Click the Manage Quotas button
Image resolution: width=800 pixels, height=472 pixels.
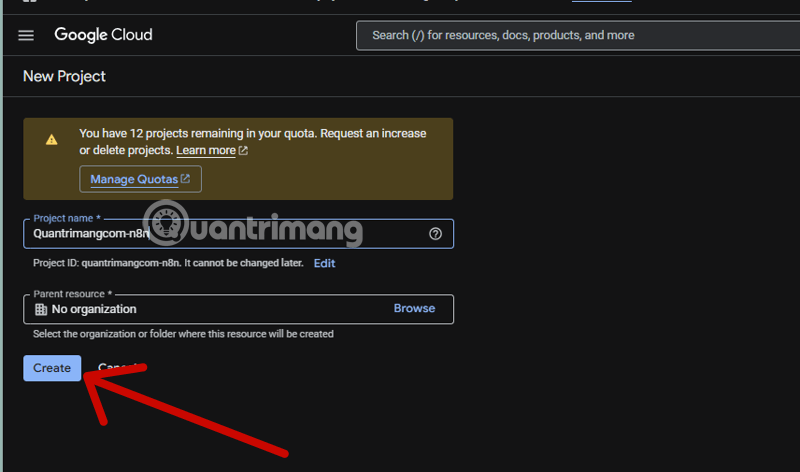click(140, 179)
